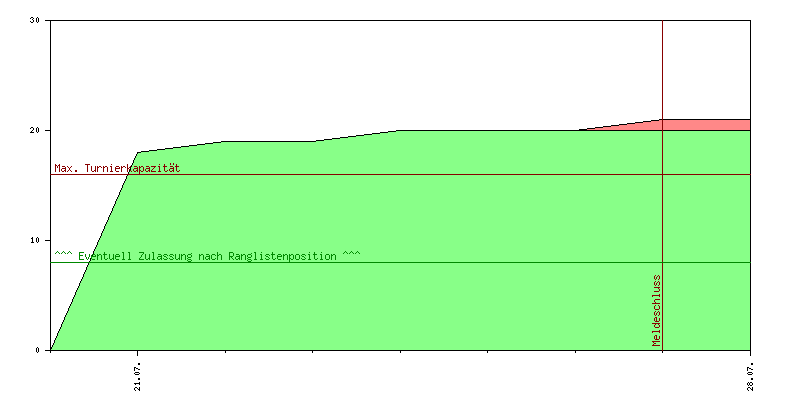This screenshot has width=800, height=400.
Task: Click the 21.07. date label
Action: tap(138, 377)
